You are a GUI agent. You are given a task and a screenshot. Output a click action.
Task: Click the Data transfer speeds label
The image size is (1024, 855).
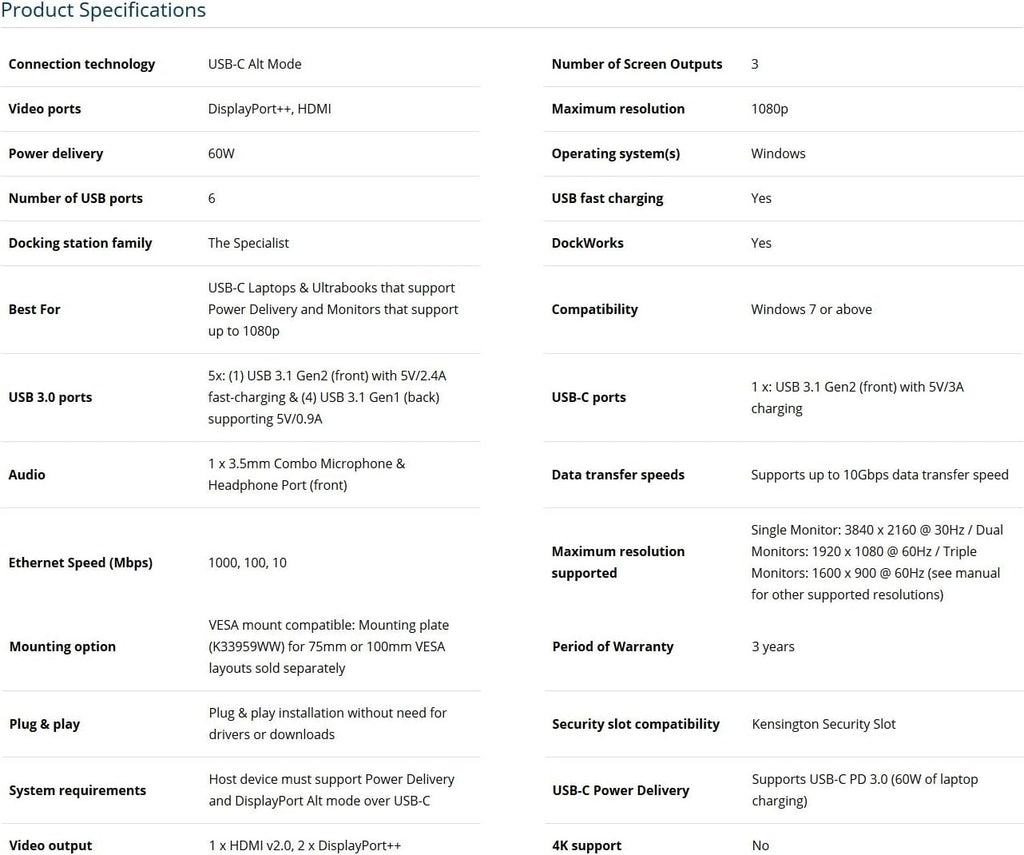click(618, 475)
